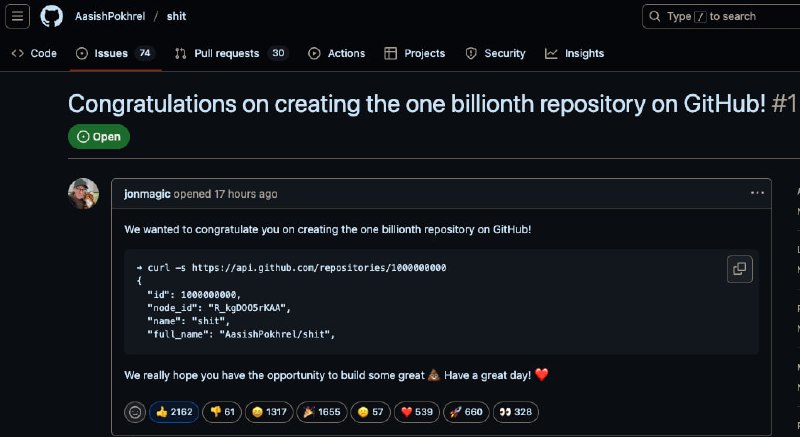
Task: Toggle the thumbs down reaction 61
Action: click(222, 412)
